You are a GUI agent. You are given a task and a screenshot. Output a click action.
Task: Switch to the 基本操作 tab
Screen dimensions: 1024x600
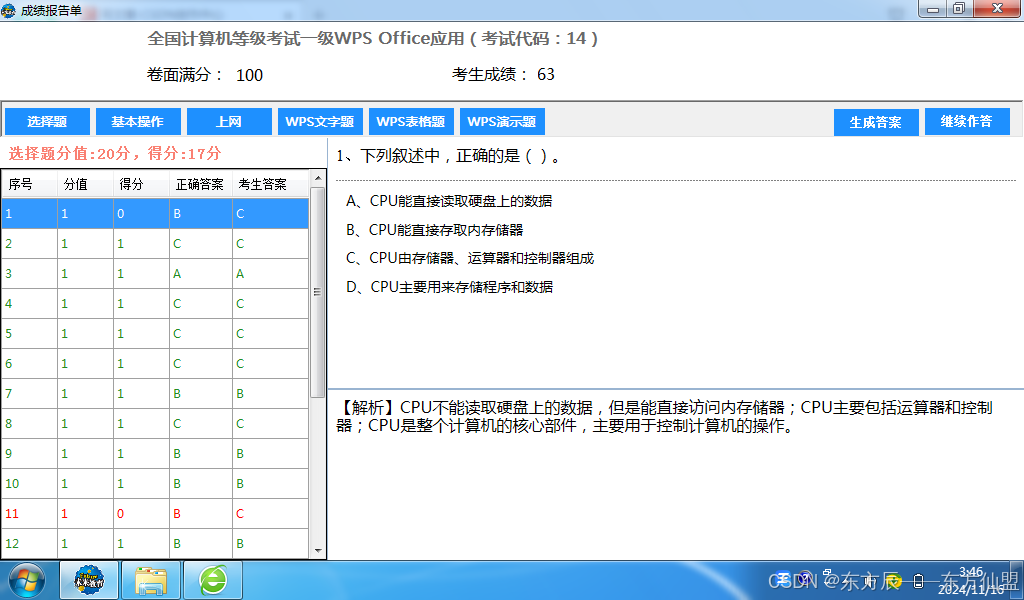tap(138, 121)
